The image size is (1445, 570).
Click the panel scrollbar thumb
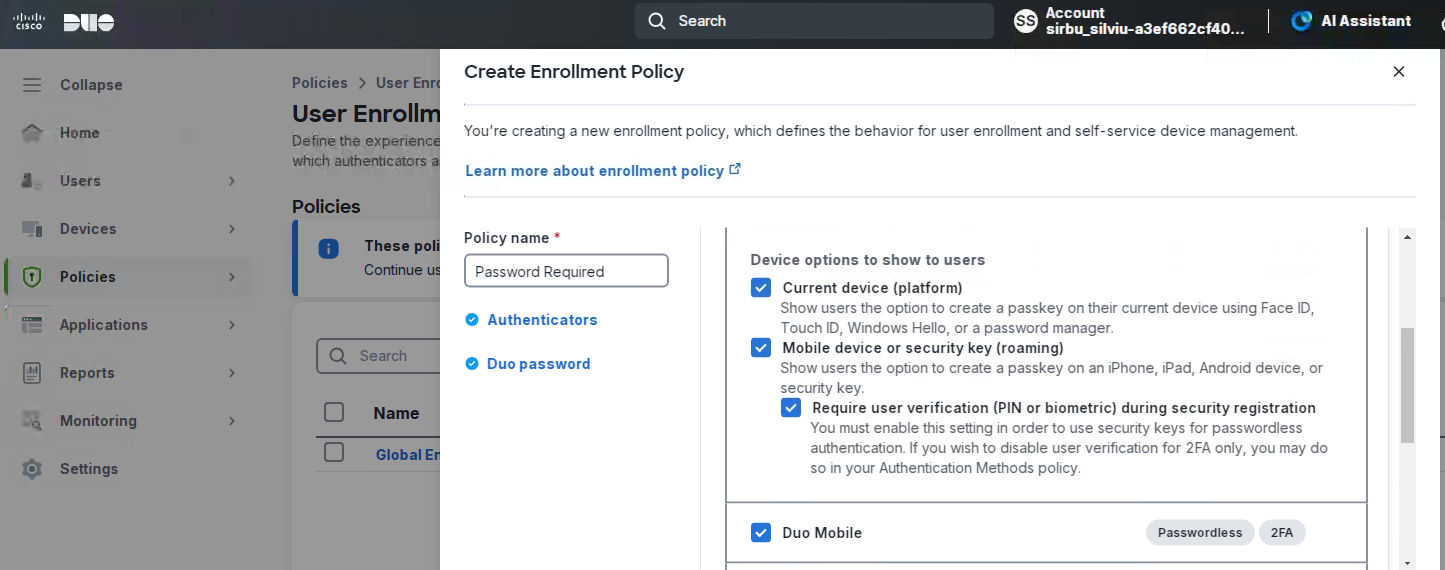tap(1407, 385)
